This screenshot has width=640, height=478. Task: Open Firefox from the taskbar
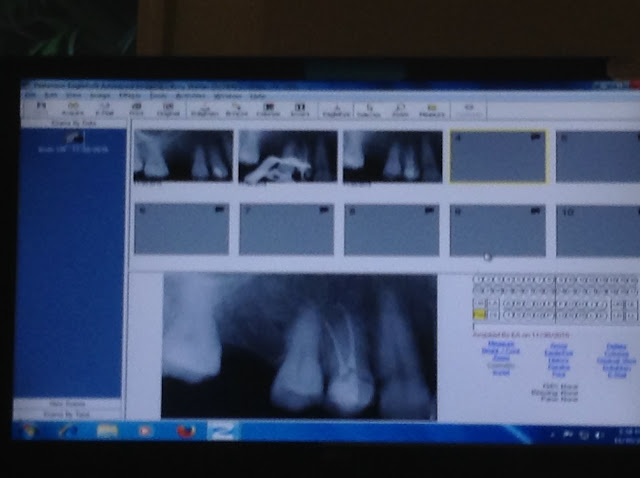pos(186,431)
